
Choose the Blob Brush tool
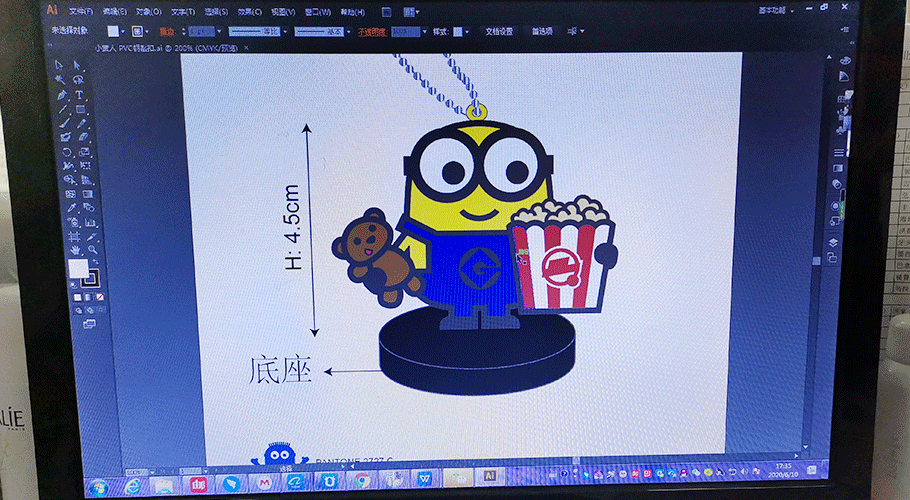pyautogui.click(x=66, y=137)
